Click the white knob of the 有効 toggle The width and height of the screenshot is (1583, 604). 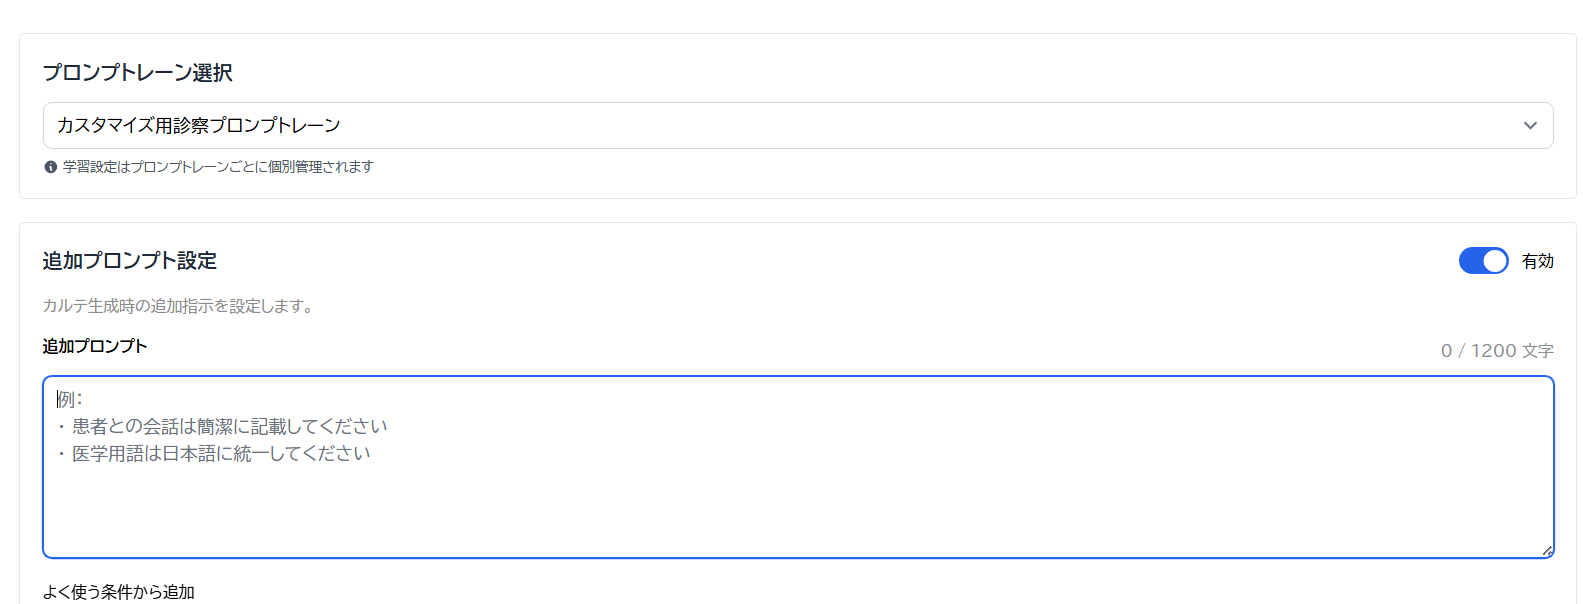pyautogui.click(x=1494, y=261)
